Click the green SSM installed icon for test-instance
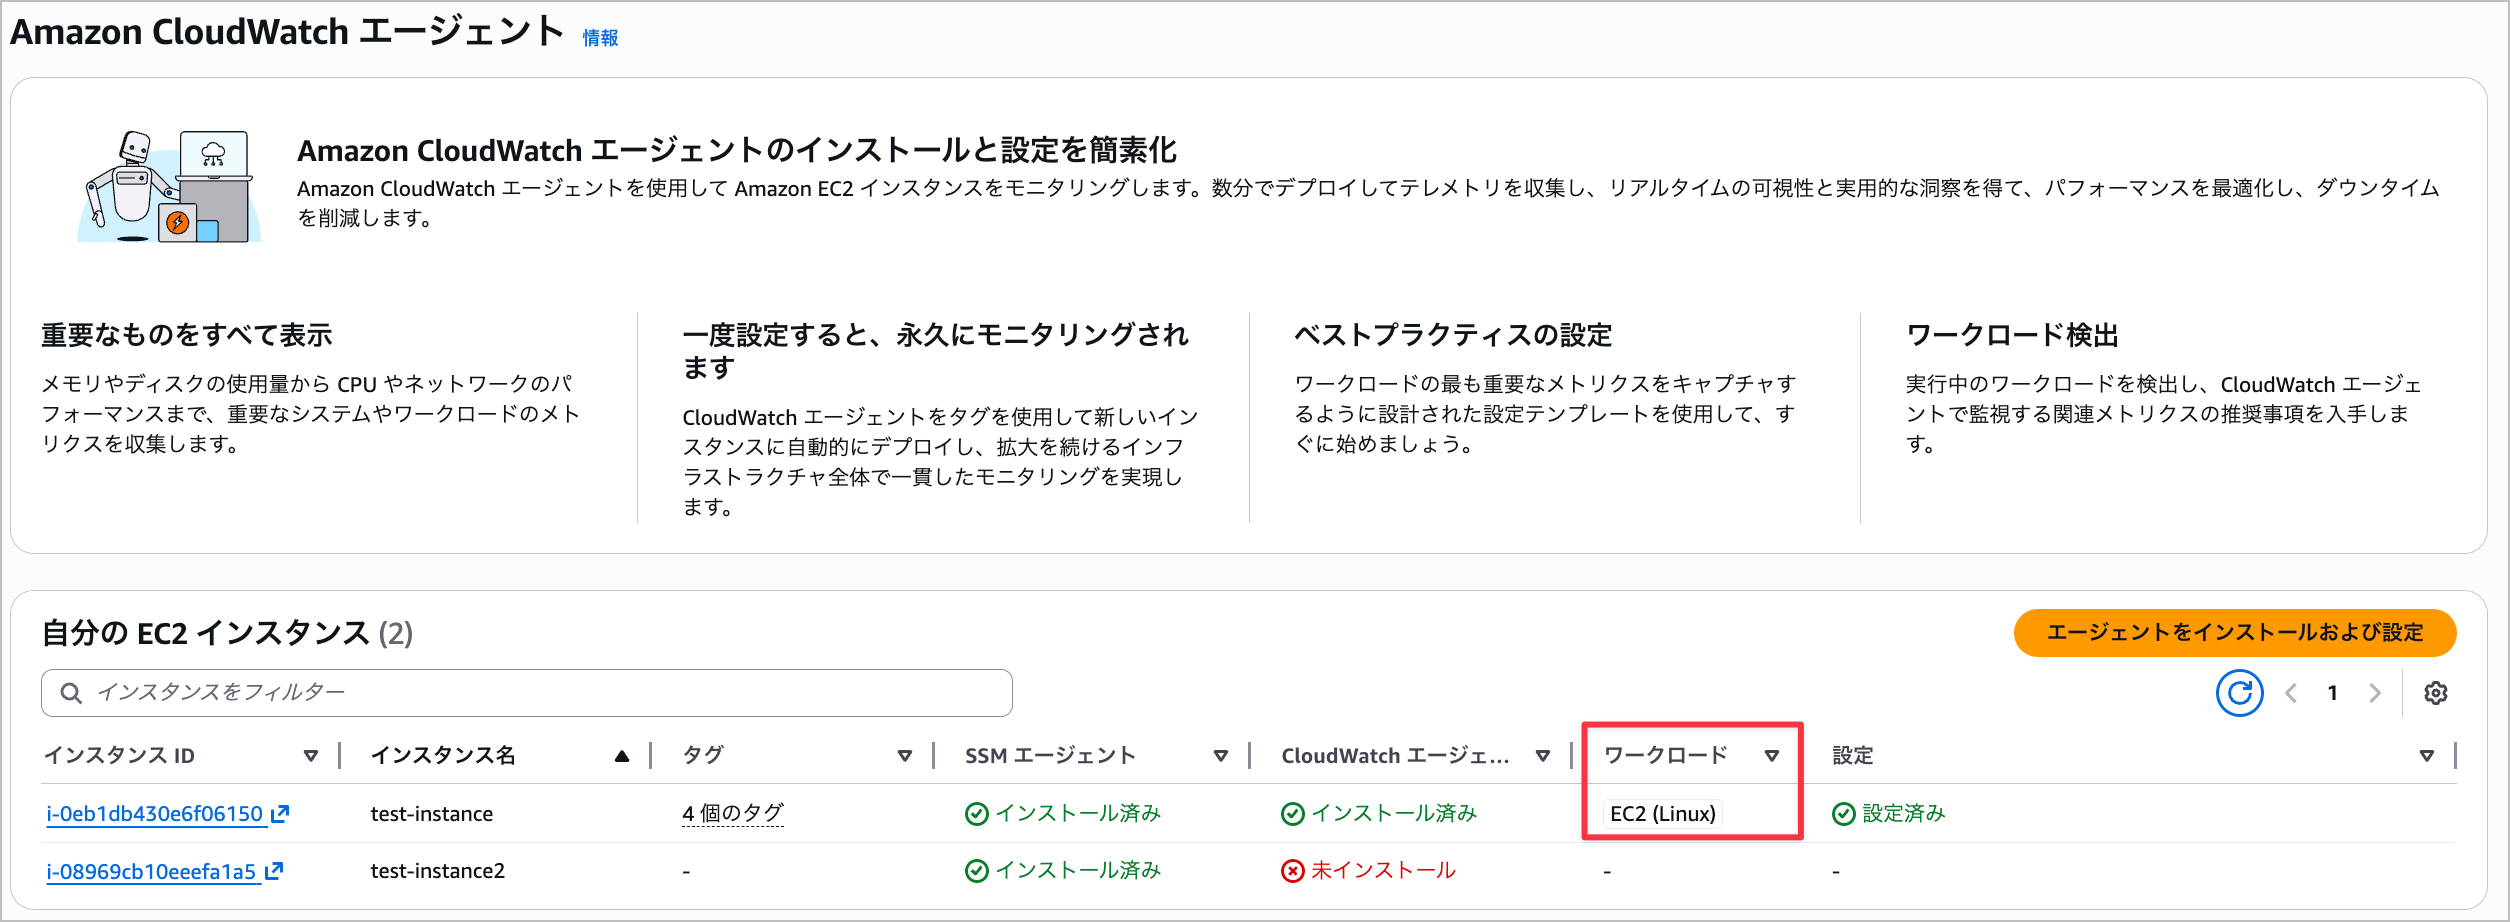 click(977, 813)
